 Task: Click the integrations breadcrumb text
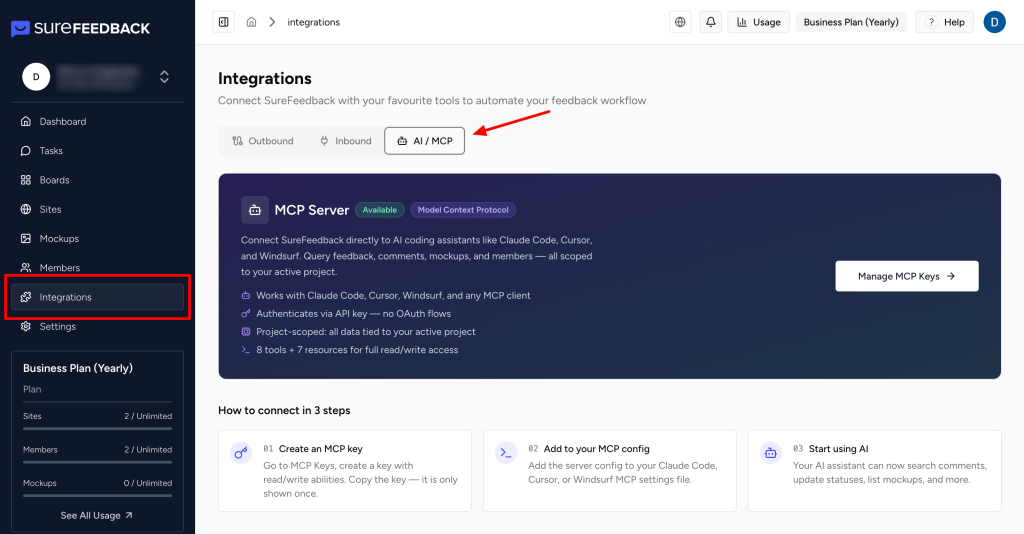pyautogui.click(x=313, y=22)
